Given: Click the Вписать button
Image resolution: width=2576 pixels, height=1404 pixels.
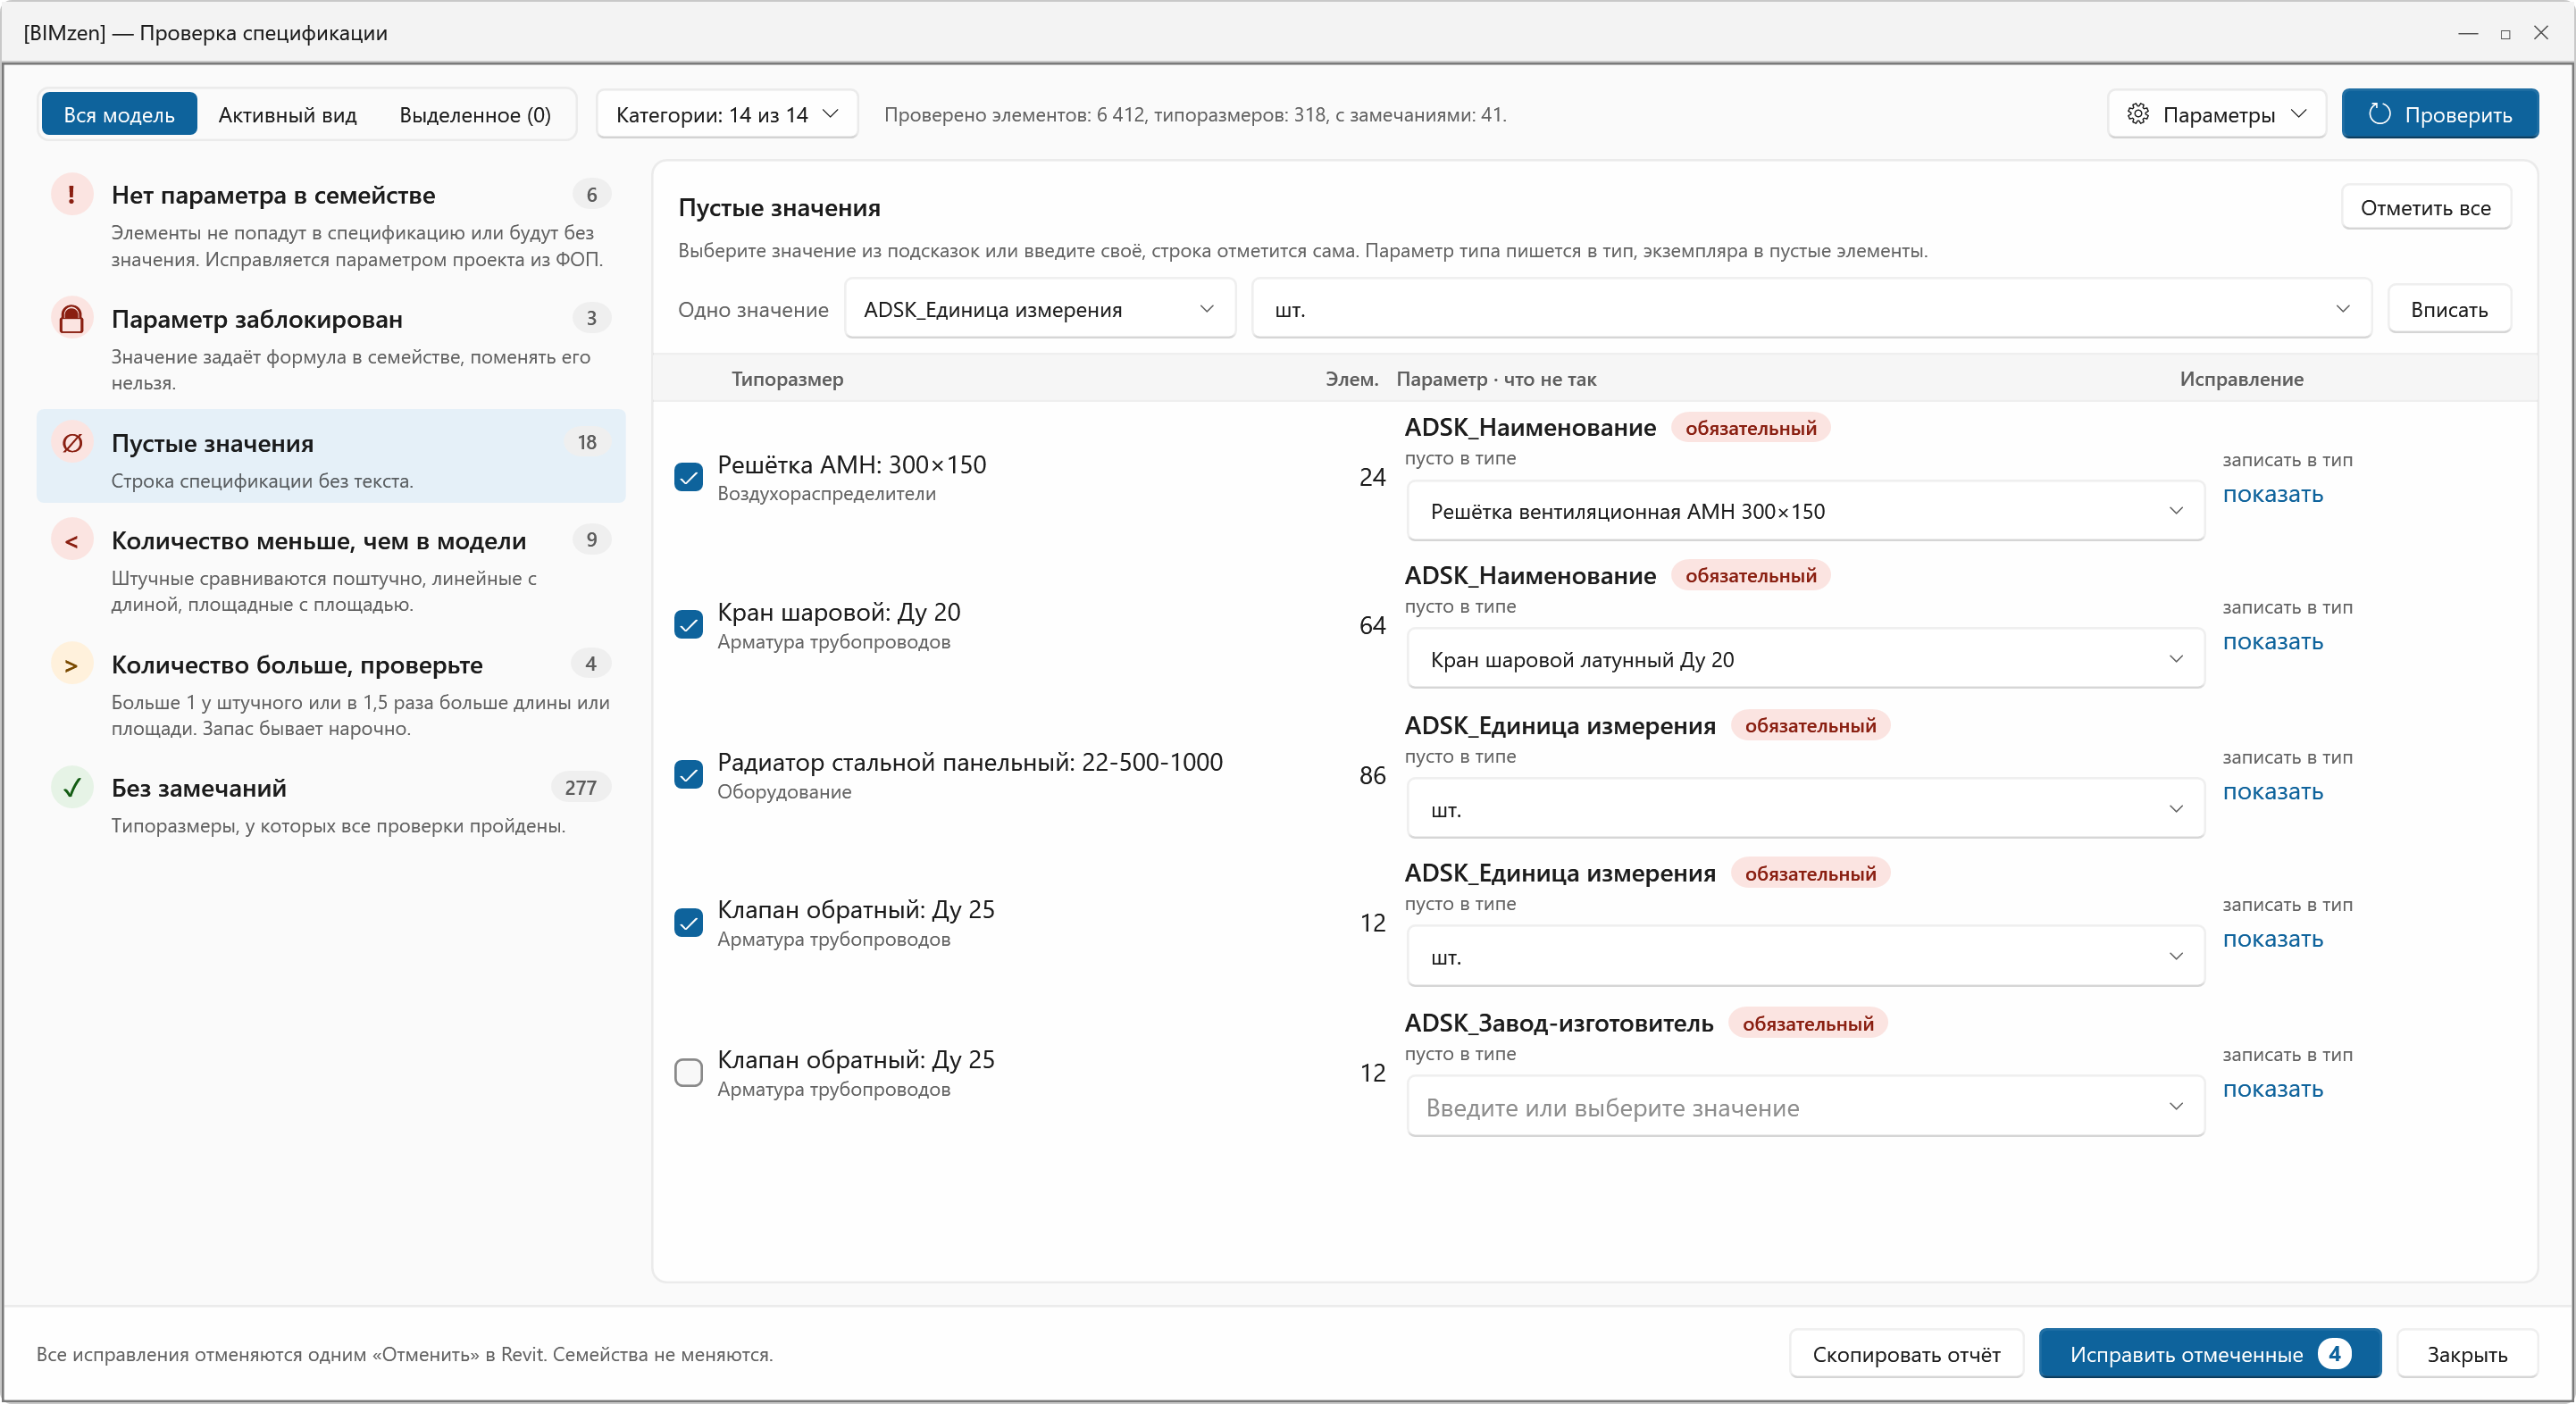Looking at the screenshot, I should pyautogui.click(x=2449, y=309).
